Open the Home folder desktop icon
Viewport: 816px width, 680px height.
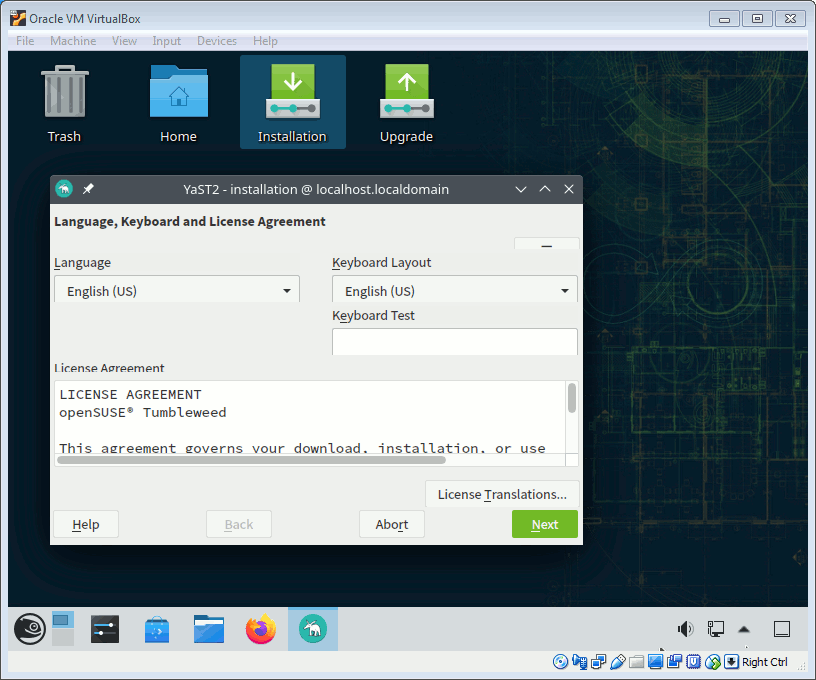click(x=178, y=104)
